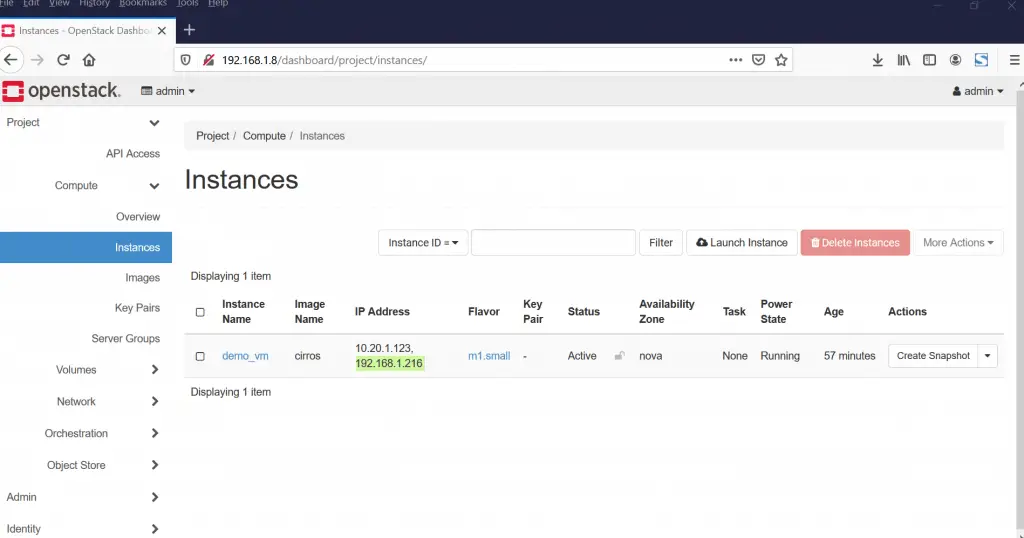The height and width of the screenshot is (538, 1024).
Task: Expand the Volumes sidebar section
Action: [x=155, y=370]
